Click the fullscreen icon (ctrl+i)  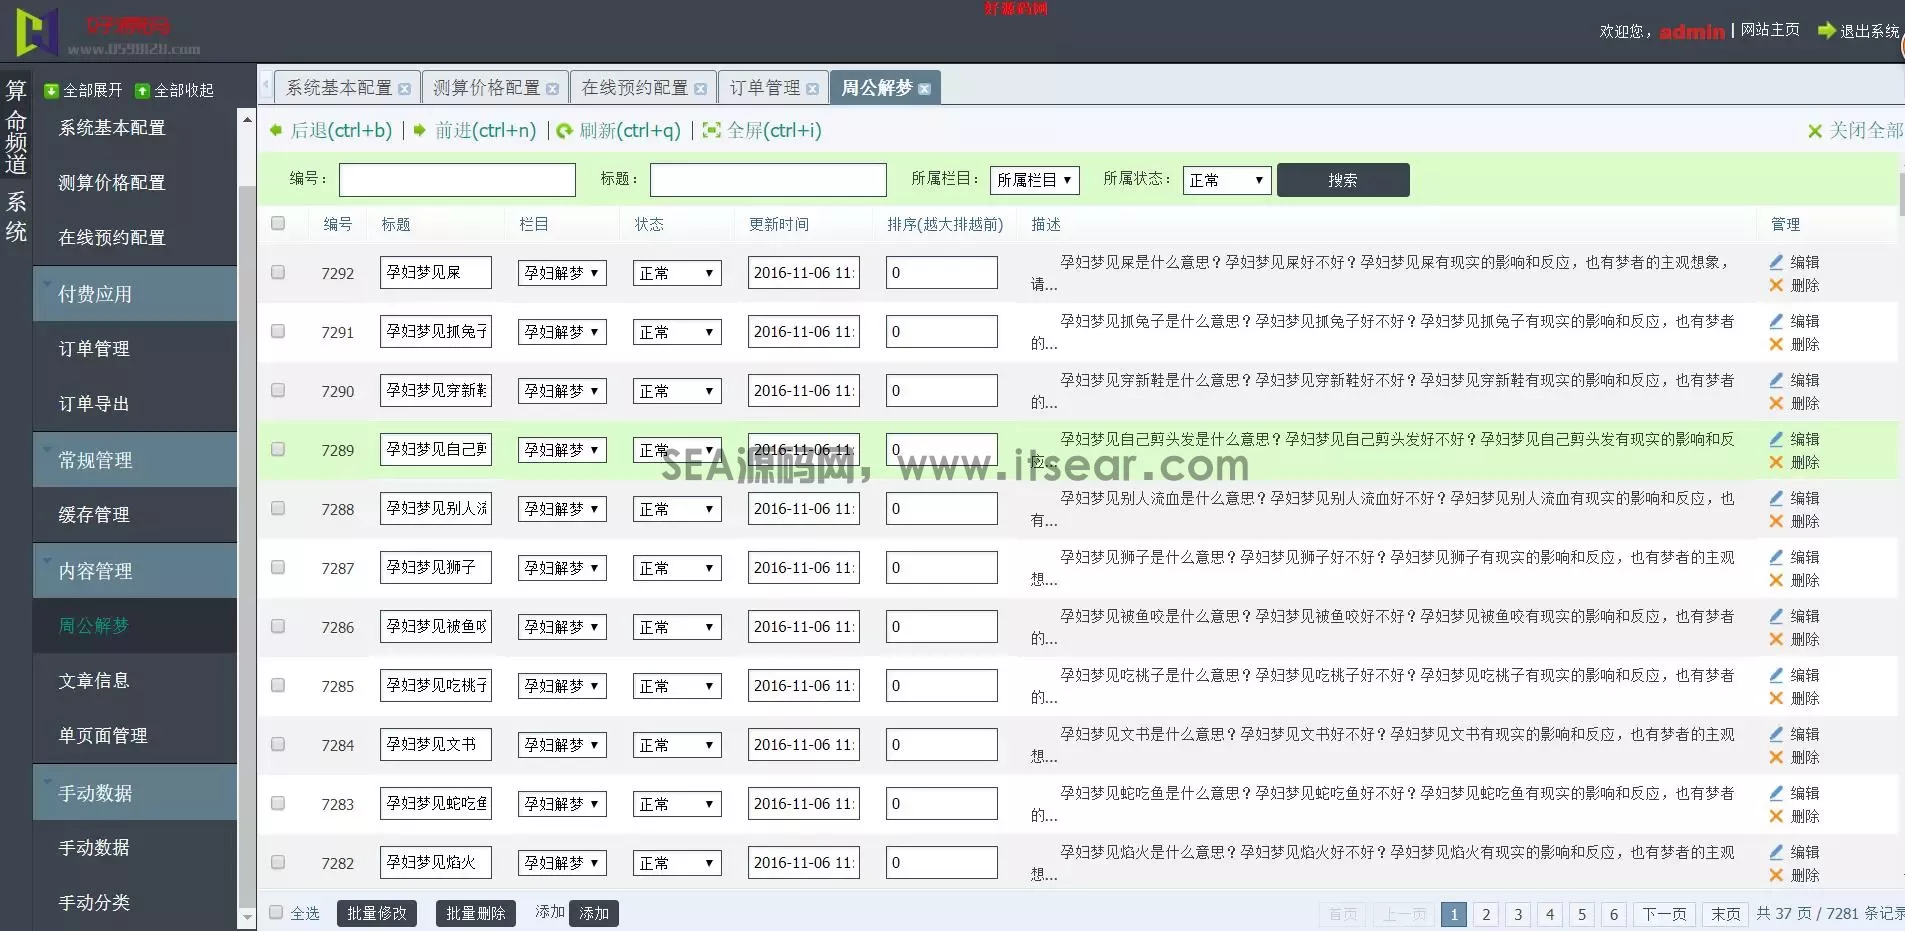pyautogui.click(x=711, y=130)
